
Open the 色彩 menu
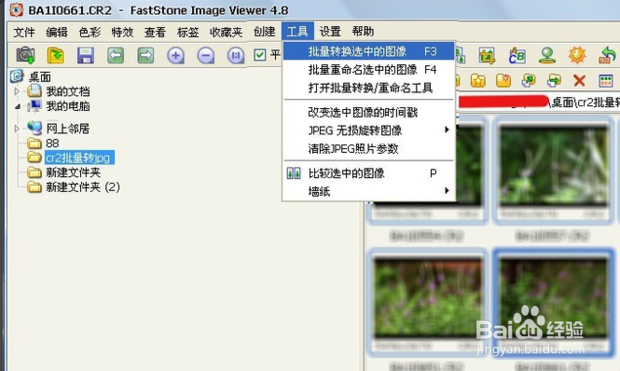(x=90, y=32)
